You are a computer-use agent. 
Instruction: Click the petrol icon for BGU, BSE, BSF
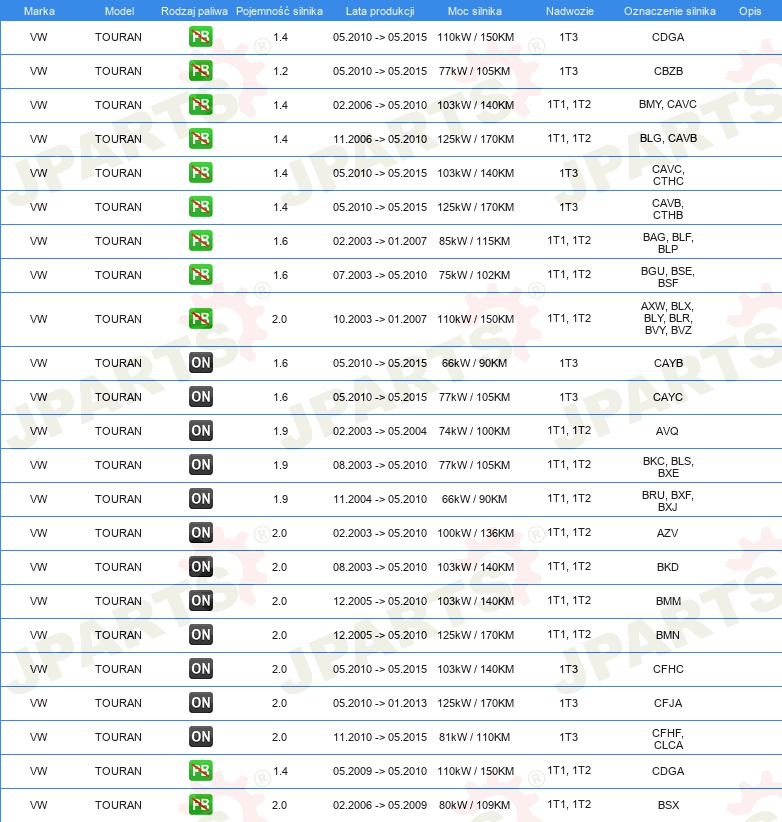pos(201,275)
